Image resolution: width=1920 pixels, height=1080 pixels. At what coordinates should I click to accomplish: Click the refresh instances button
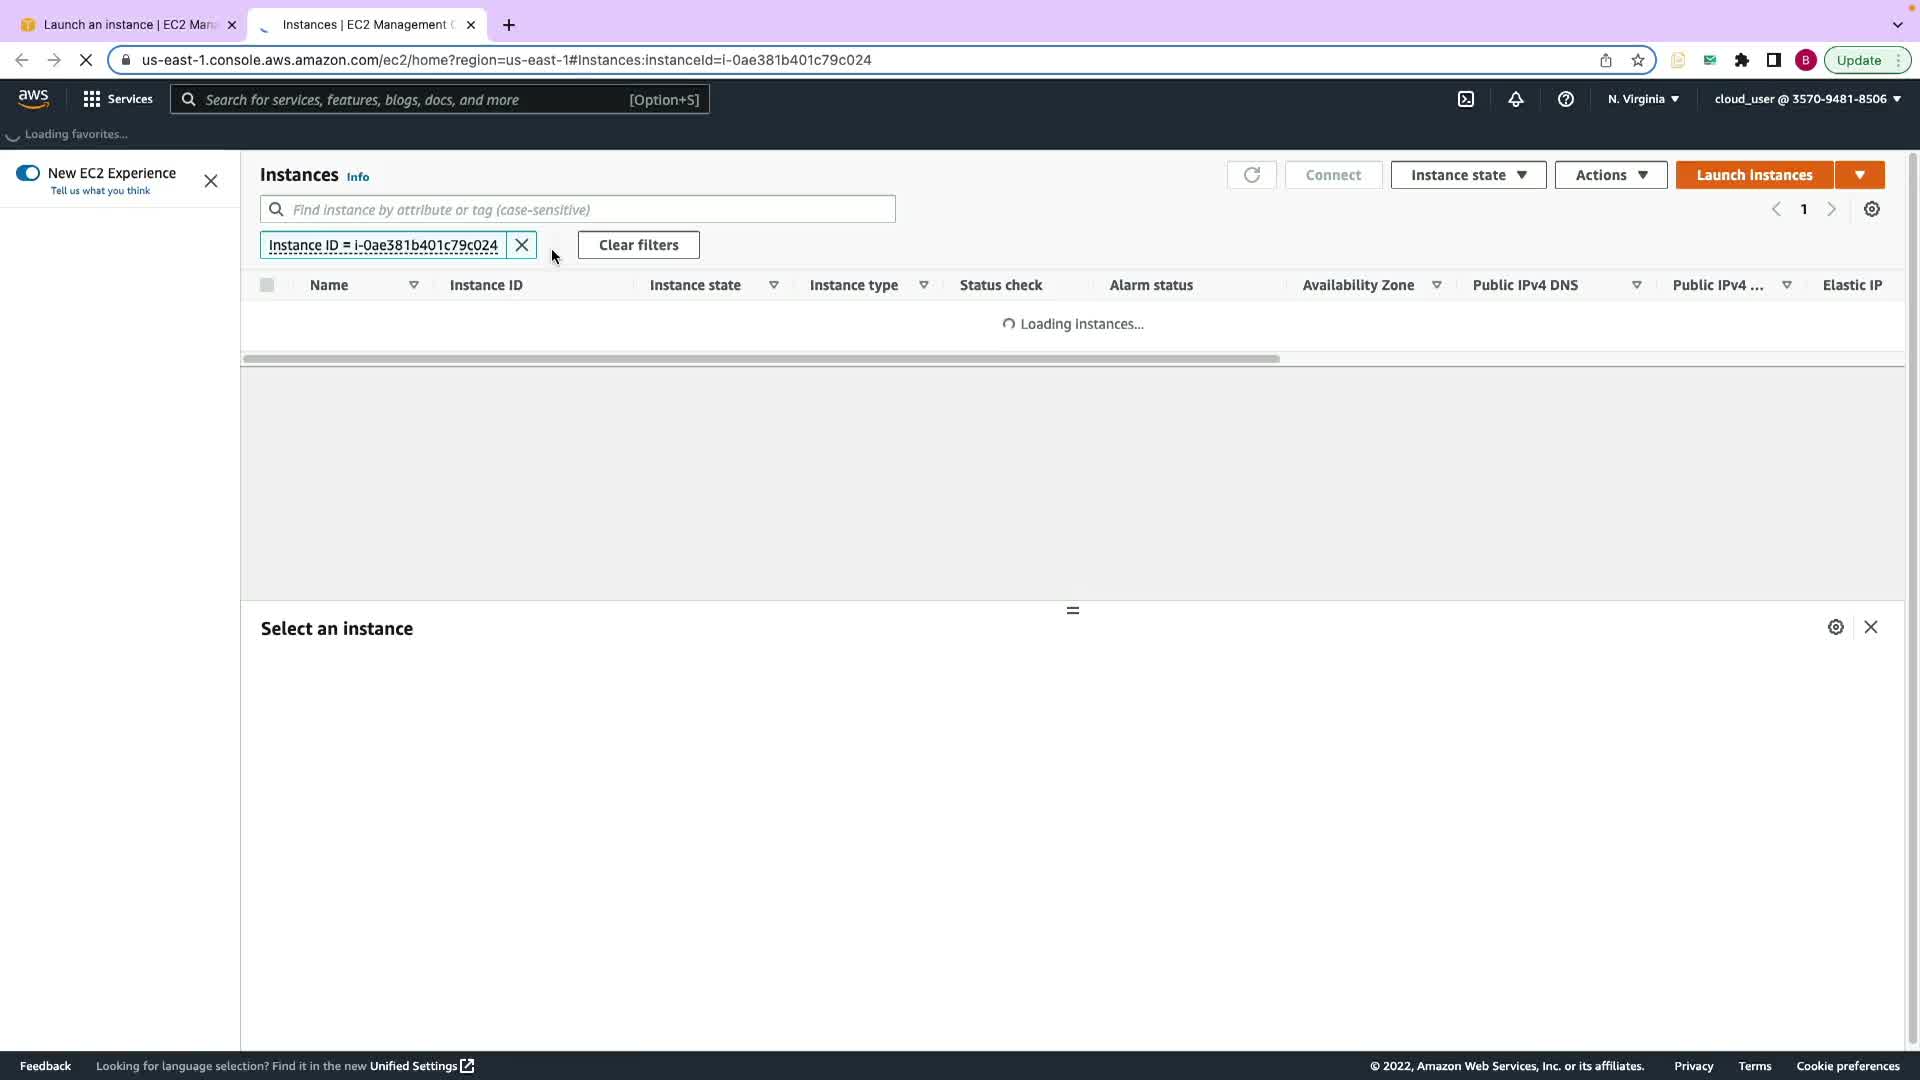[1251, 175]
